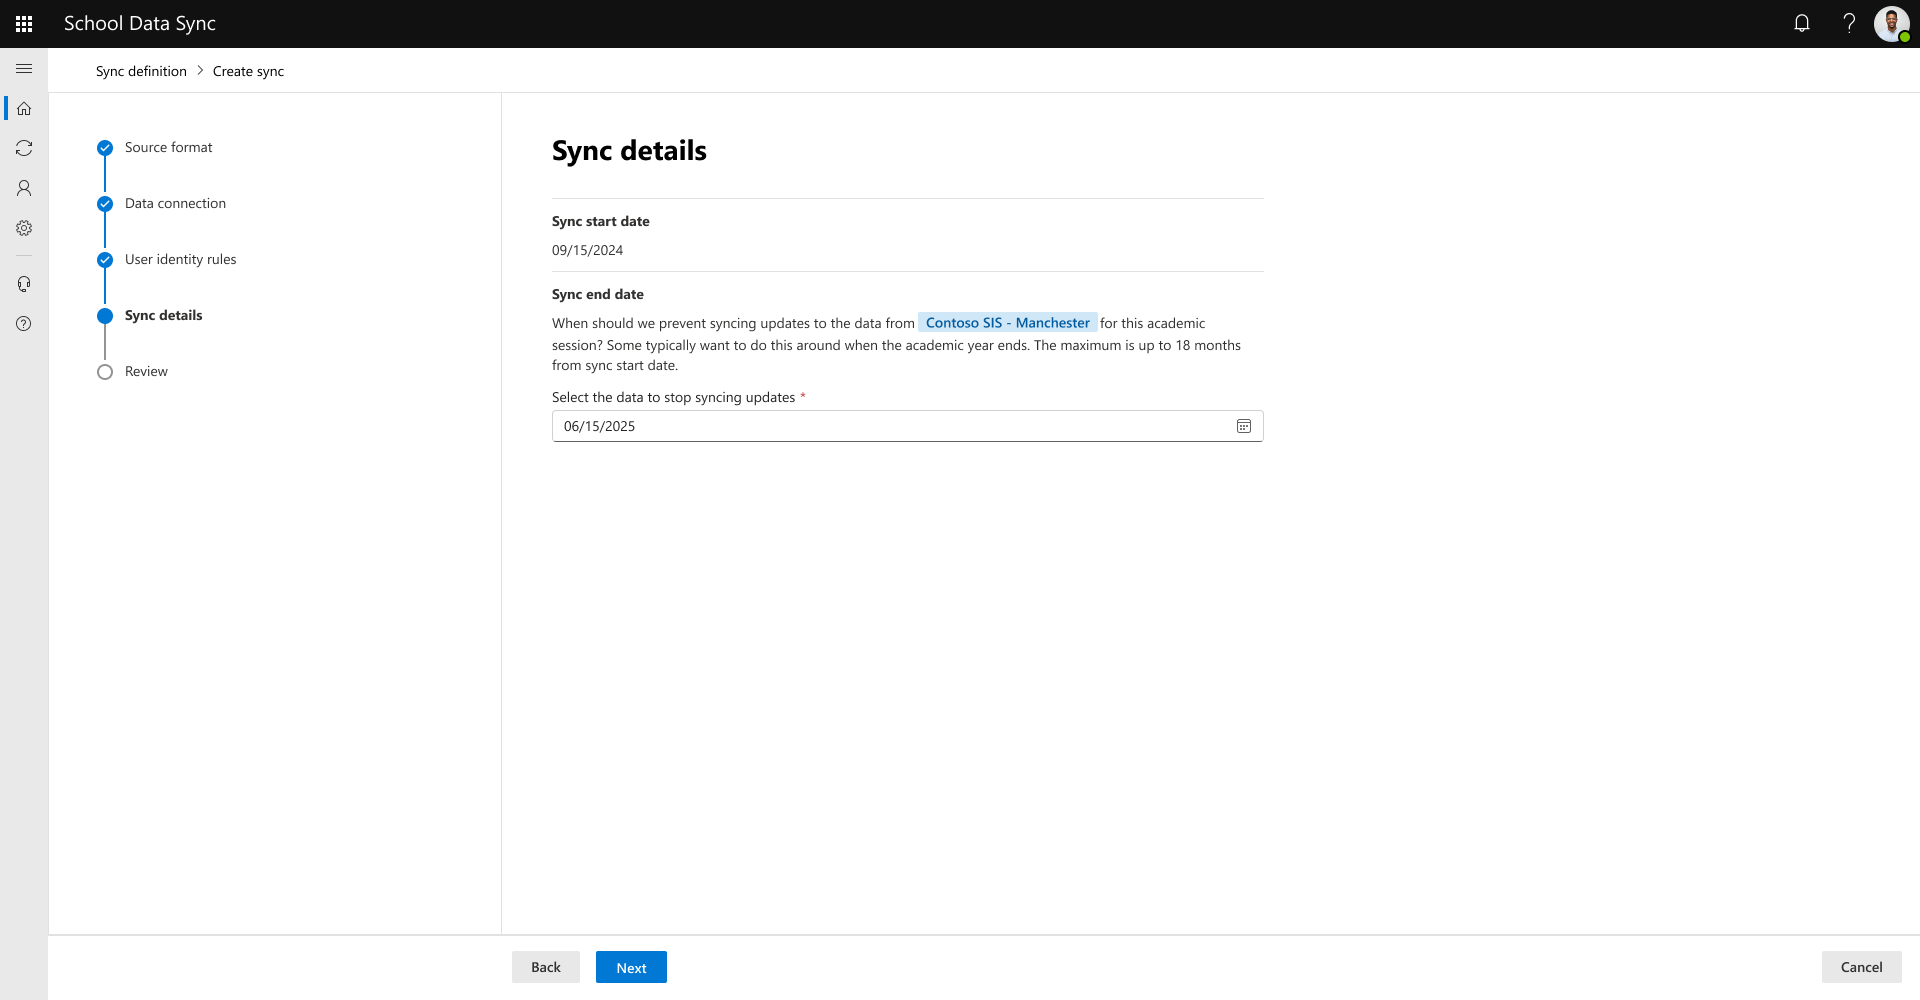Image resolution: width=1920 pixels, height=1000 pixels.
Task: Select the Data connection step label
Action: point(175,203)
